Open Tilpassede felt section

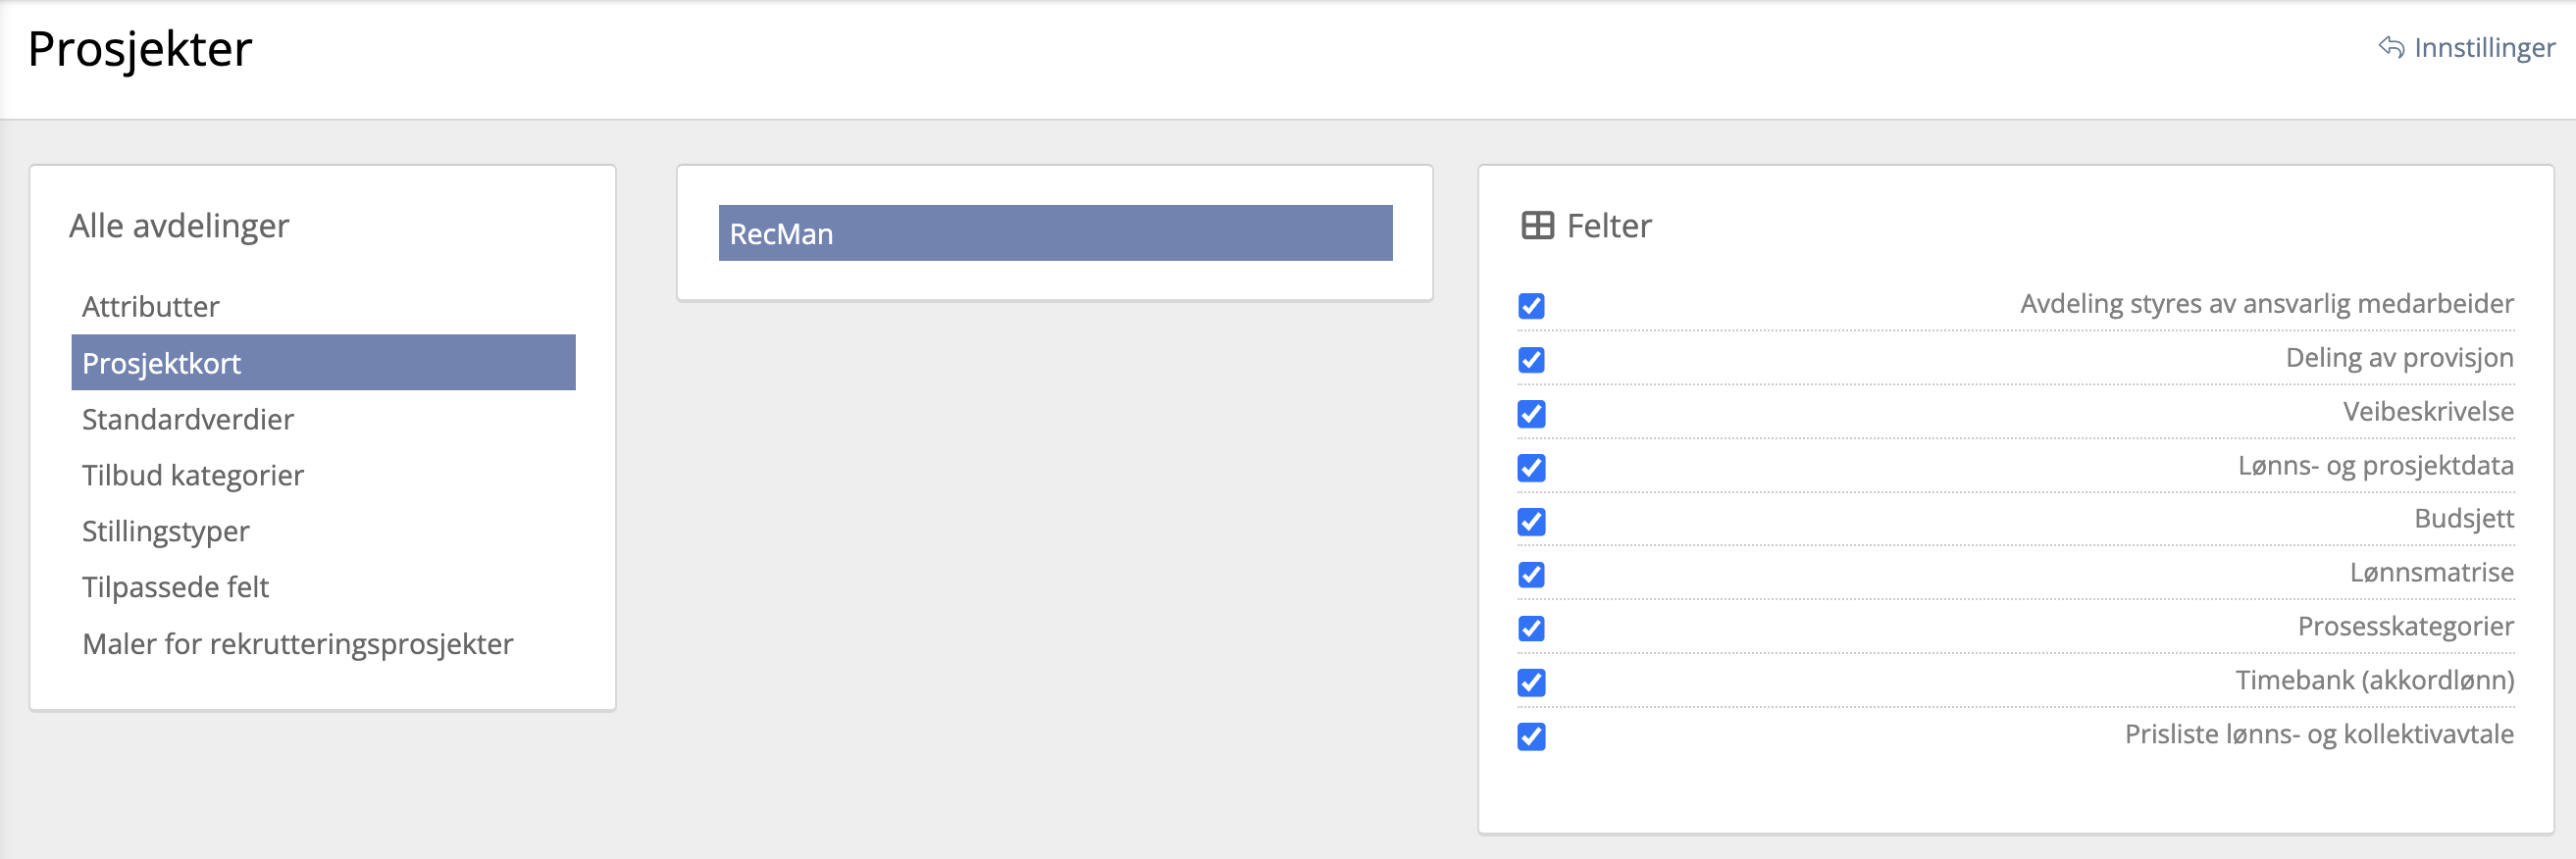point(176,587)
